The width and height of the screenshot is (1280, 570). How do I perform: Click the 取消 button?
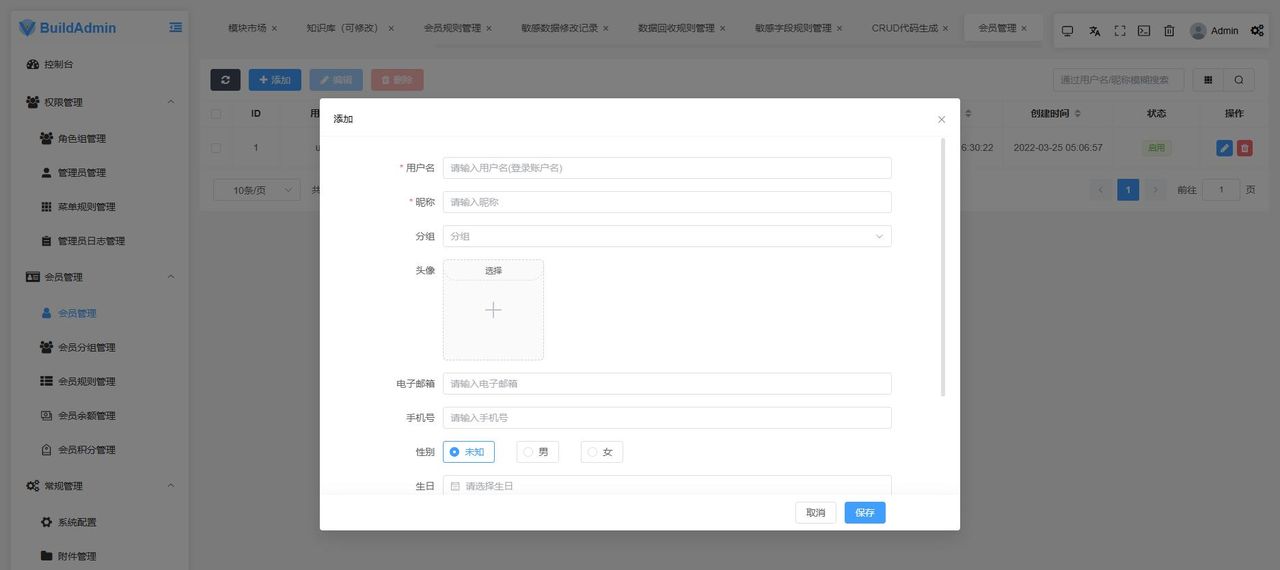[x=816, y=513]
